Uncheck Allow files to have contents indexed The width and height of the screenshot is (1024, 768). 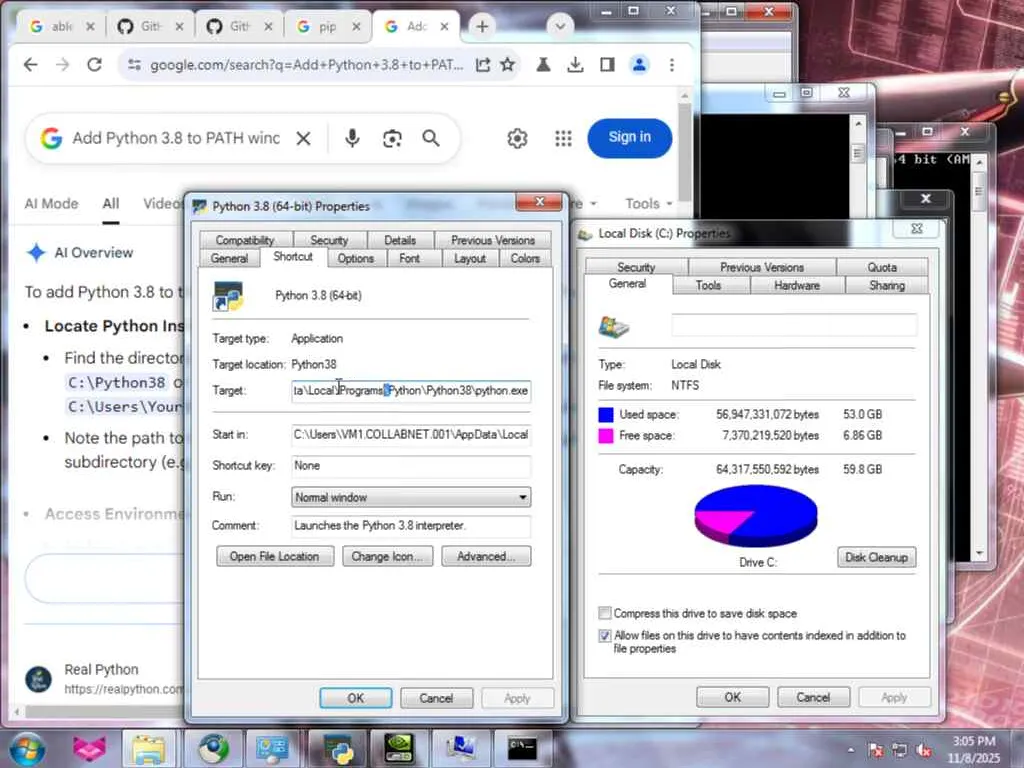(605, 635)
